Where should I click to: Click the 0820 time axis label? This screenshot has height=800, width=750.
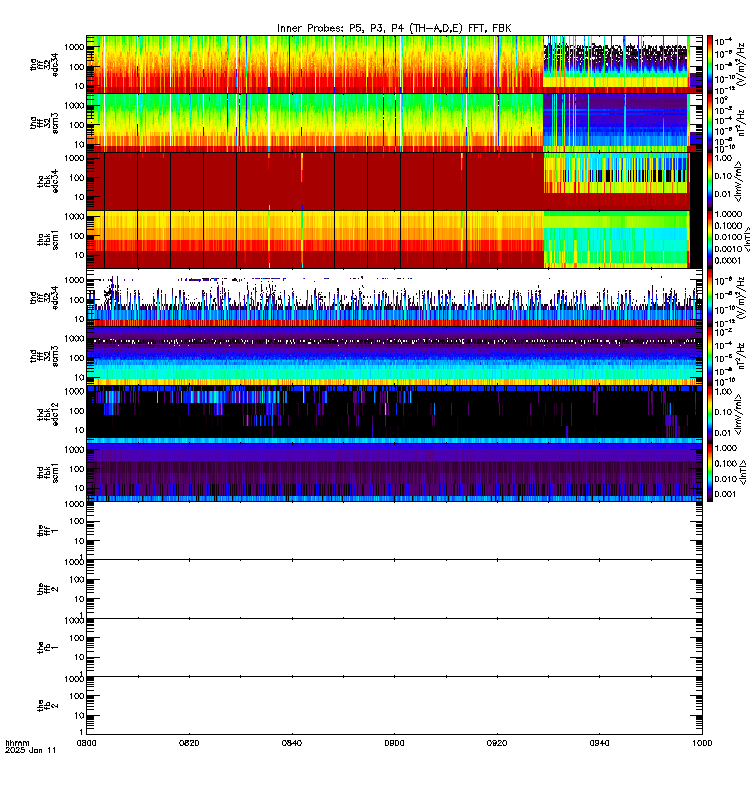[189, 743]
